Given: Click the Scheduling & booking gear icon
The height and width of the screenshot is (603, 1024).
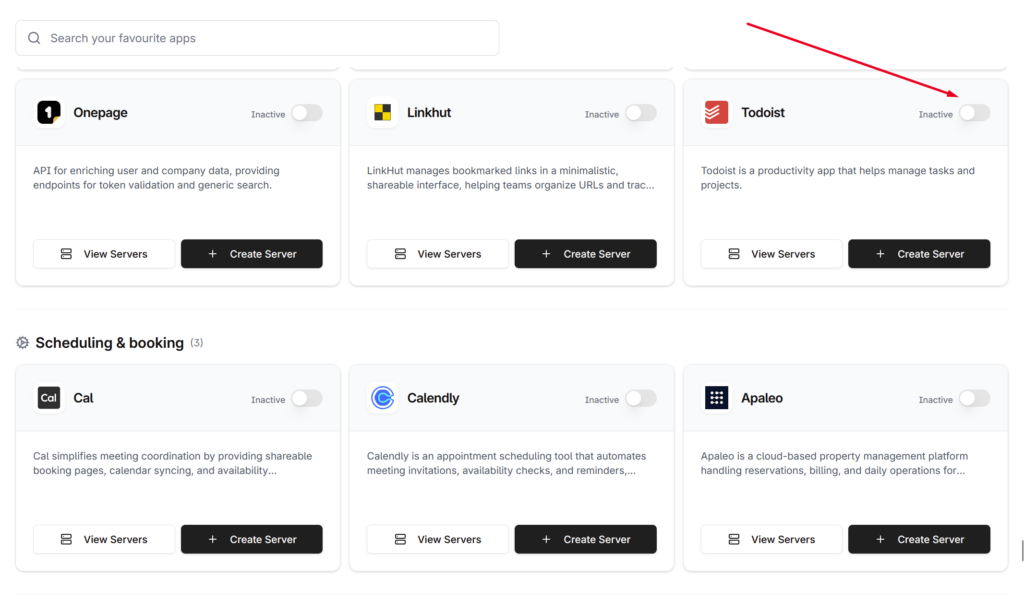Looking at the screenshot, I should [22, 343].
